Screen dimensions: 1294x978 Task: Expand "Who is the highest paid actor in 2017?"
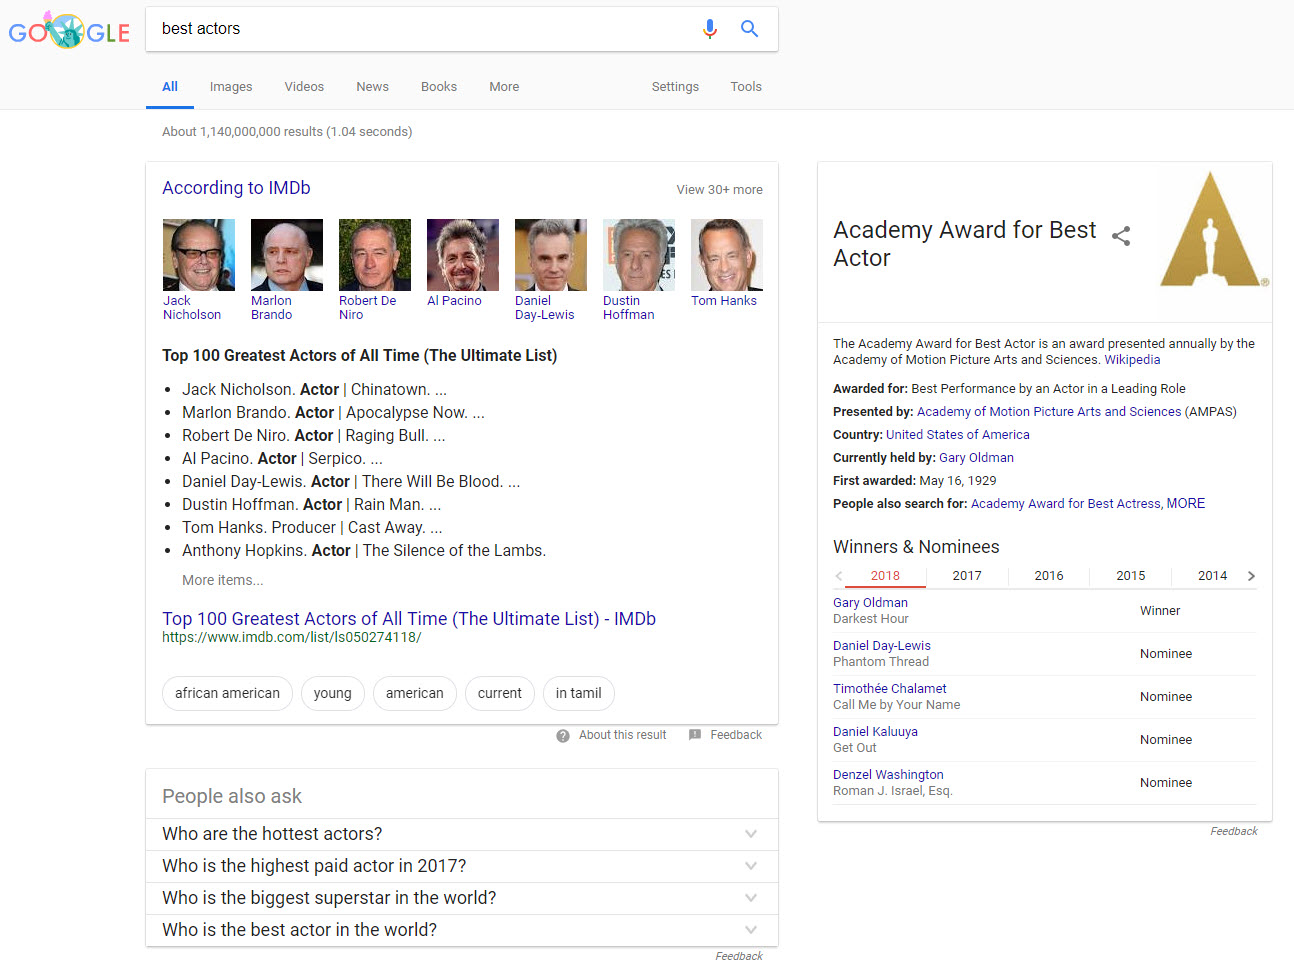[x=751, y=866]
